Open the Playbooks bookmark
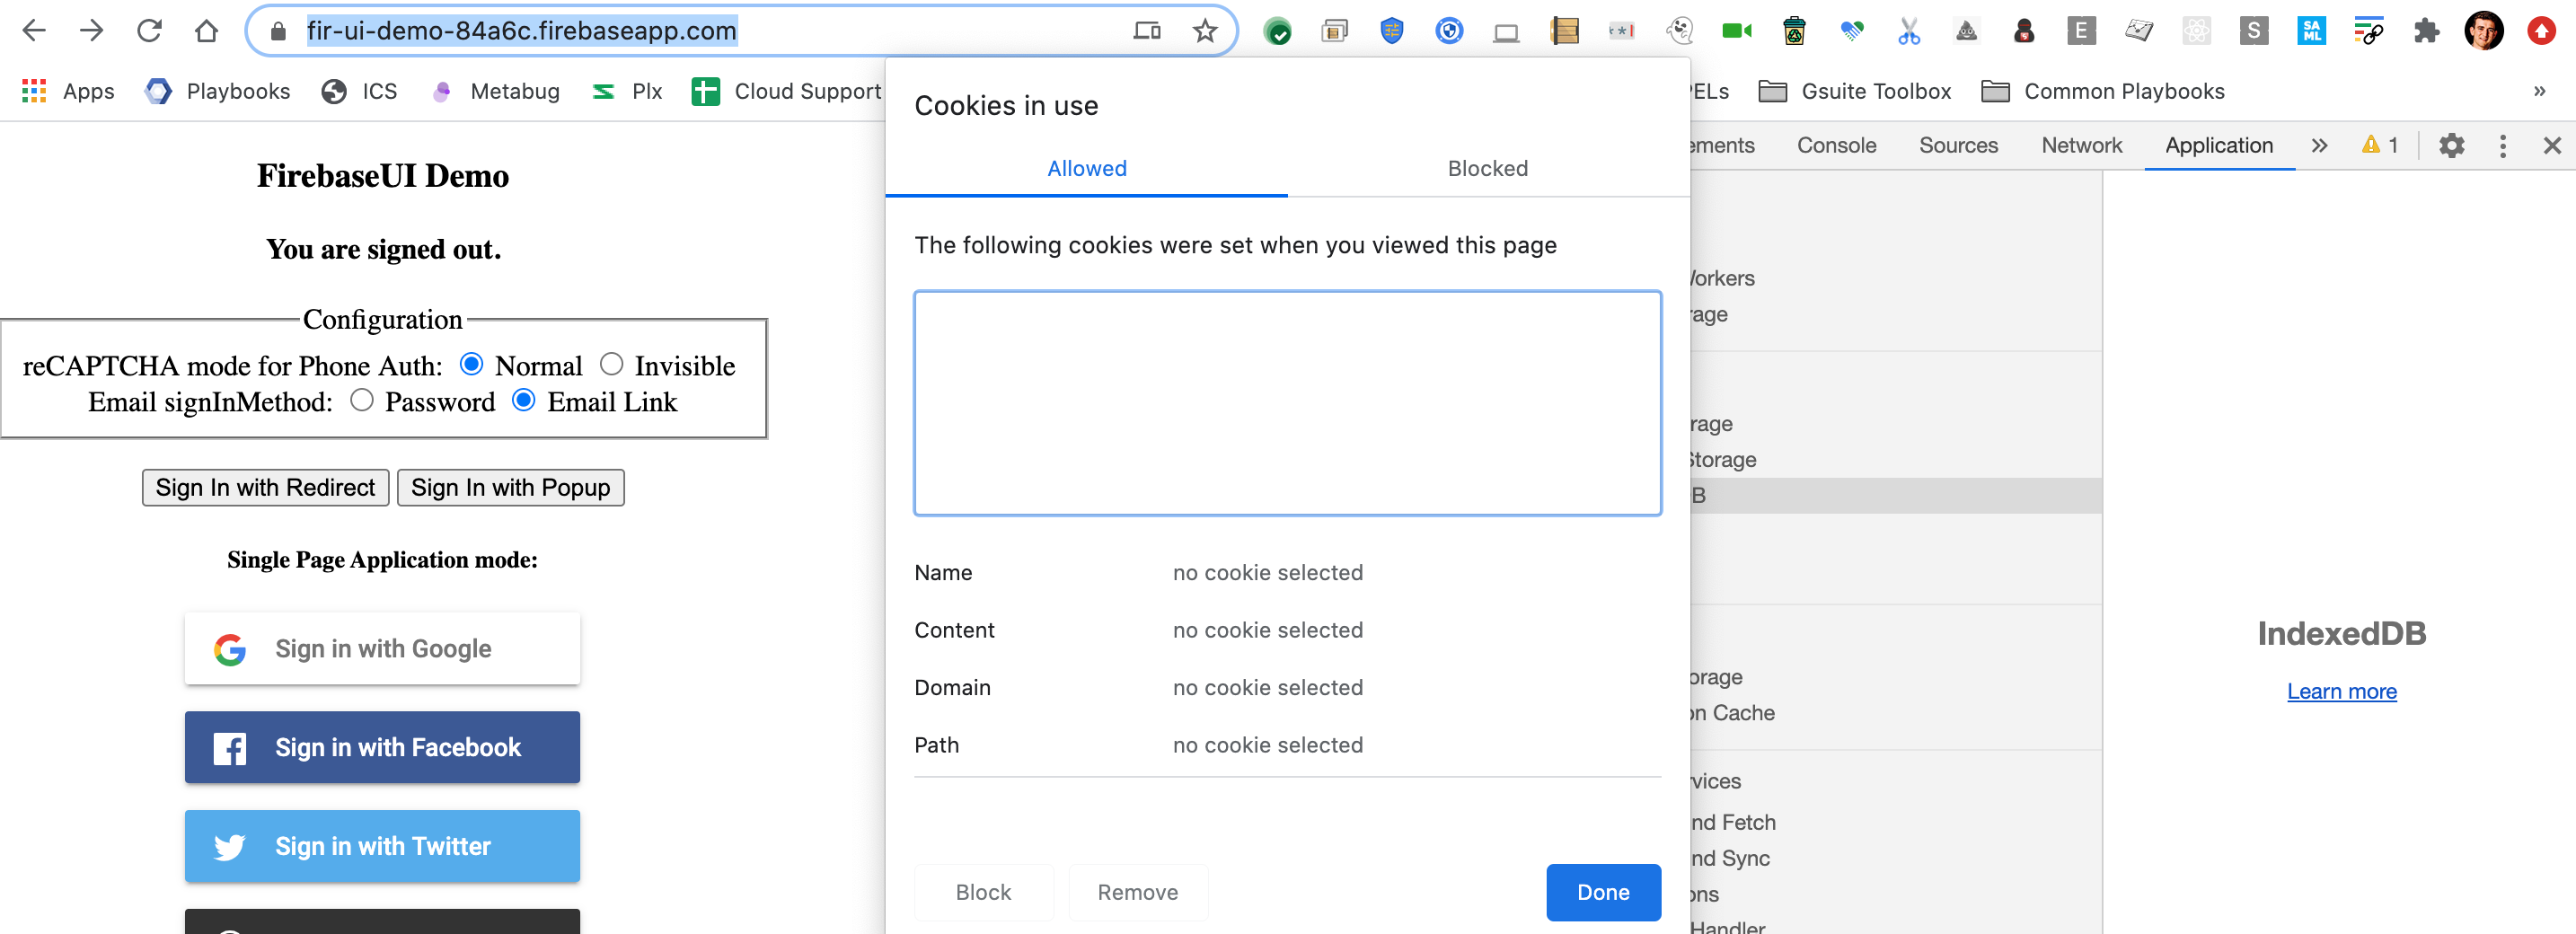2576x934 pixels. pos(218,92)
